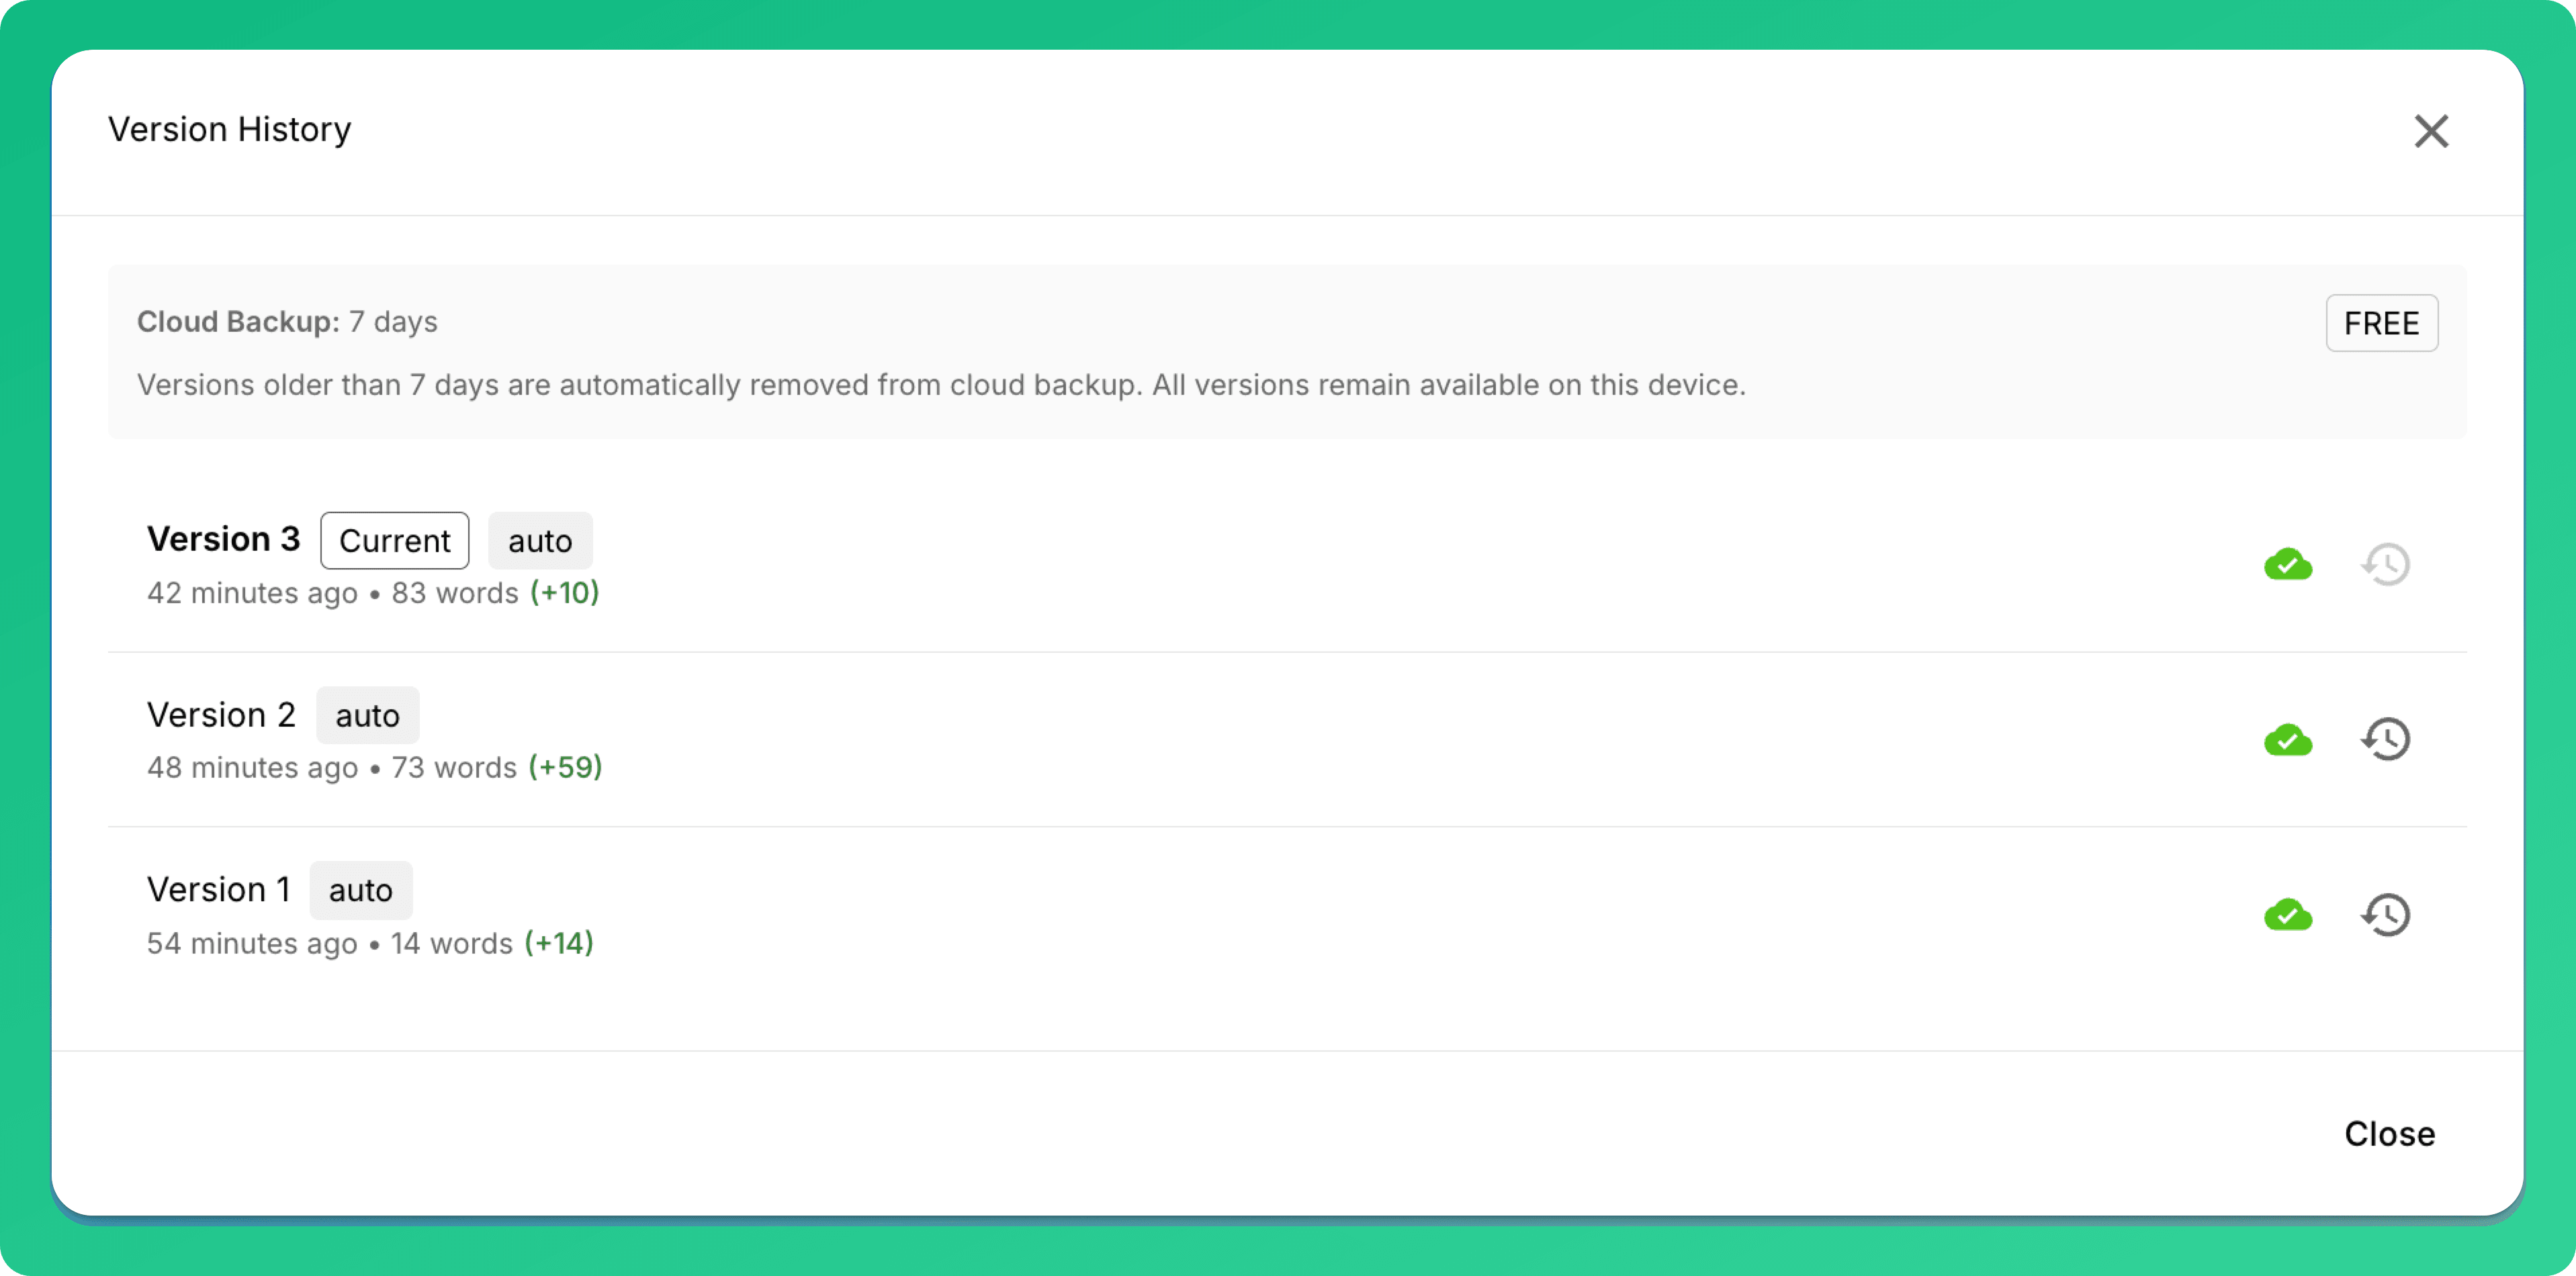
Task: Click the (+10) word change indicator
Action: tap(564, 593)
